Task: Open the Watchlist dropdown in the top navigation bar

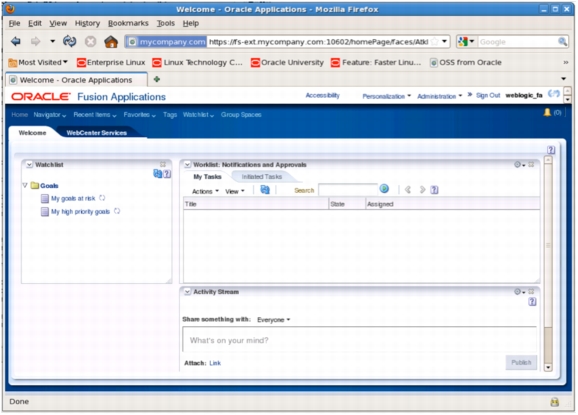Action: 198,115
